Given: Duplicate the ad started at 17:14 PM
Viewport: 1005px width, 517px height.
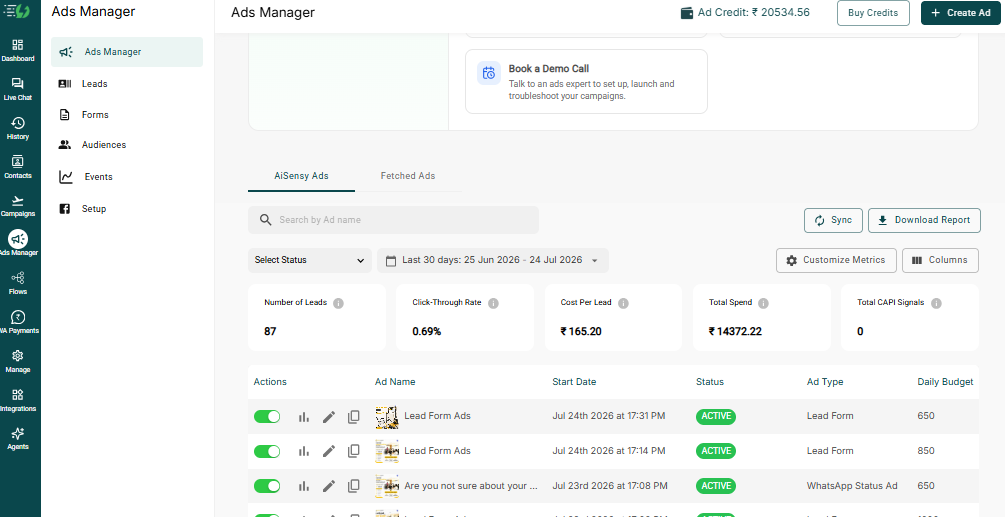Looking at the screenshot, I should tap(353, 451).
